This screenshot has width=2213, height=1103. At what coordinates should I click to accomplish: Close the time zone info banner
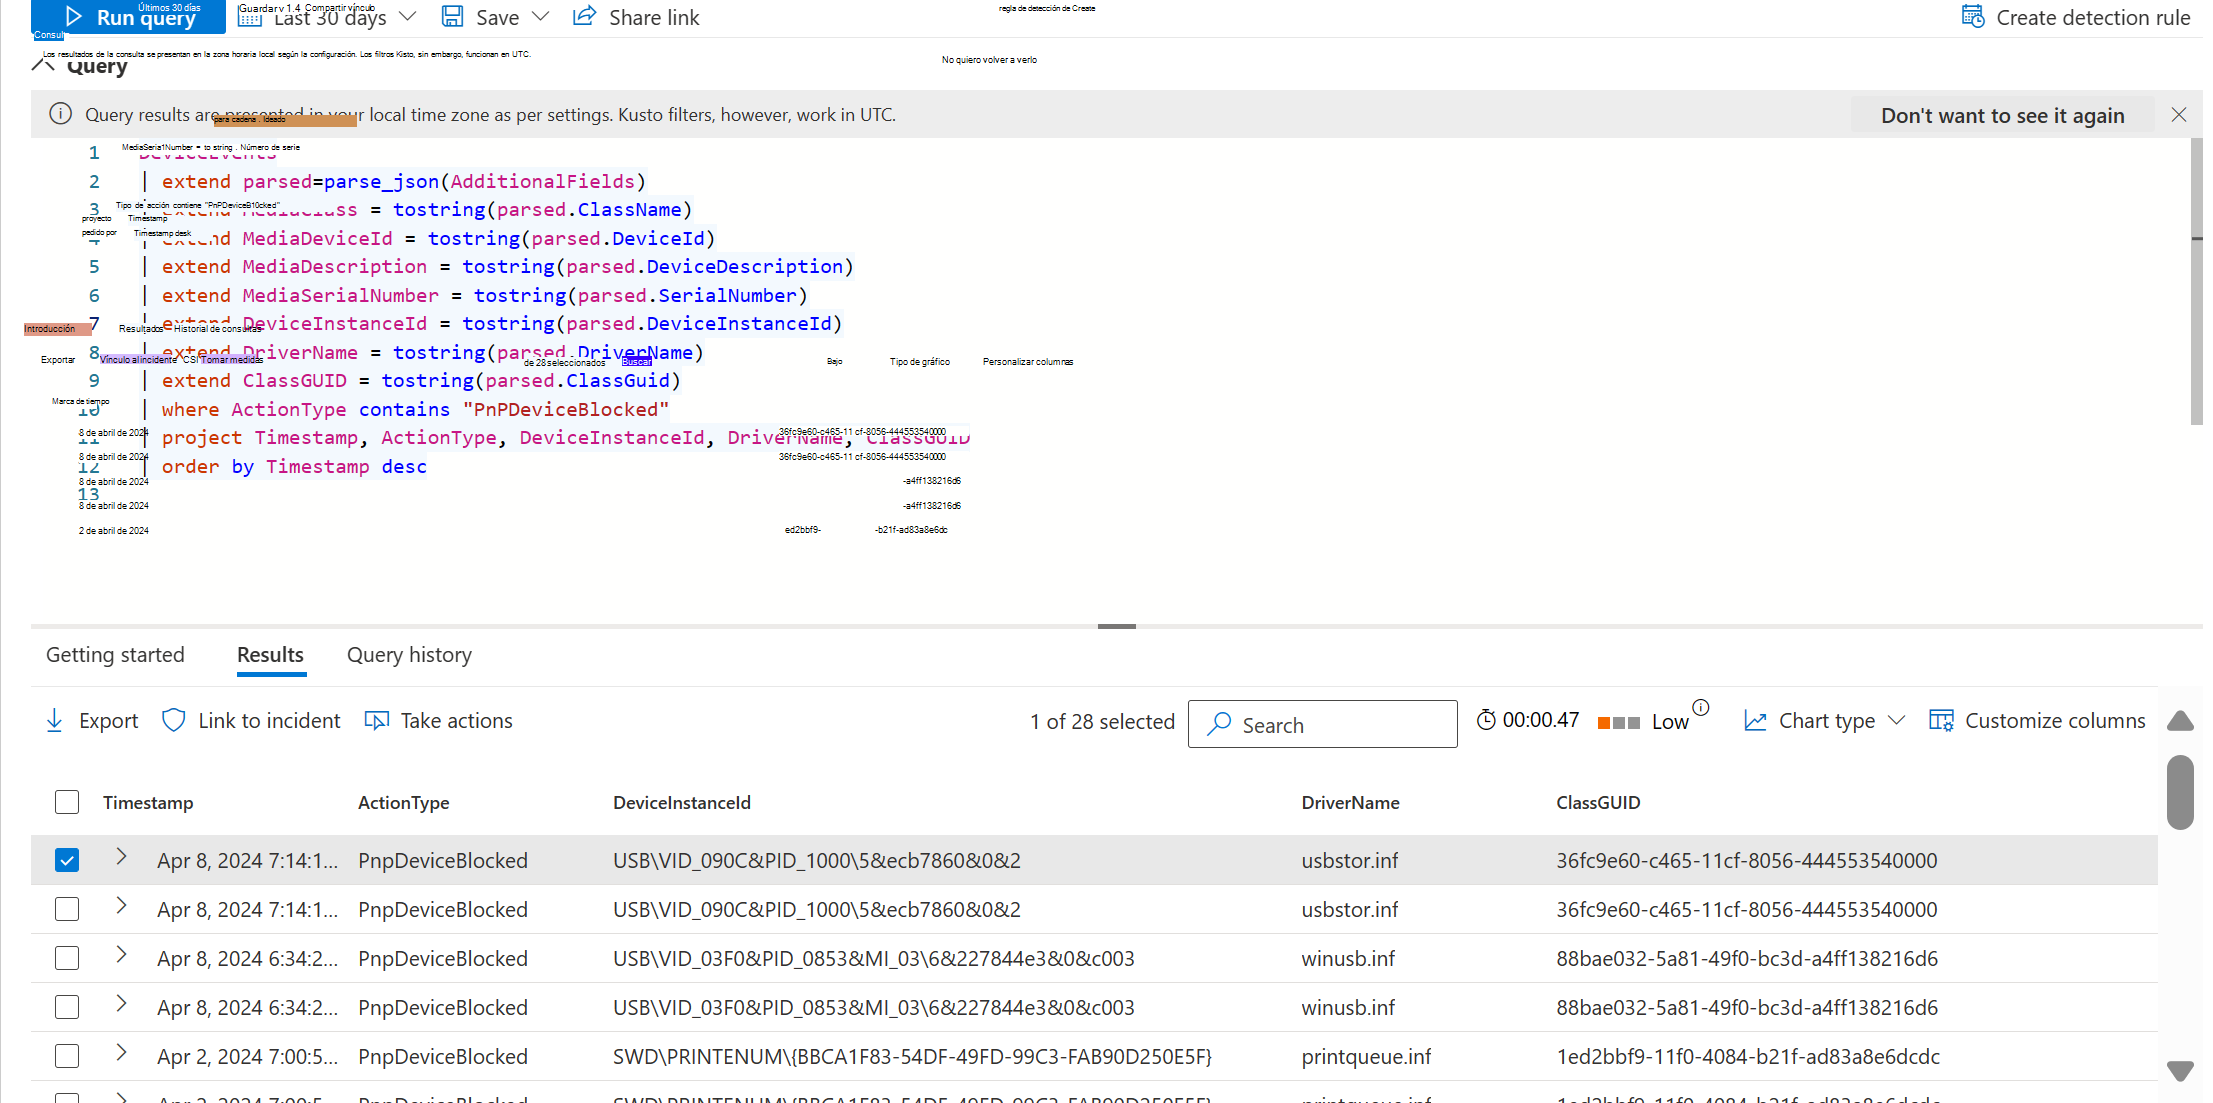2179,115
